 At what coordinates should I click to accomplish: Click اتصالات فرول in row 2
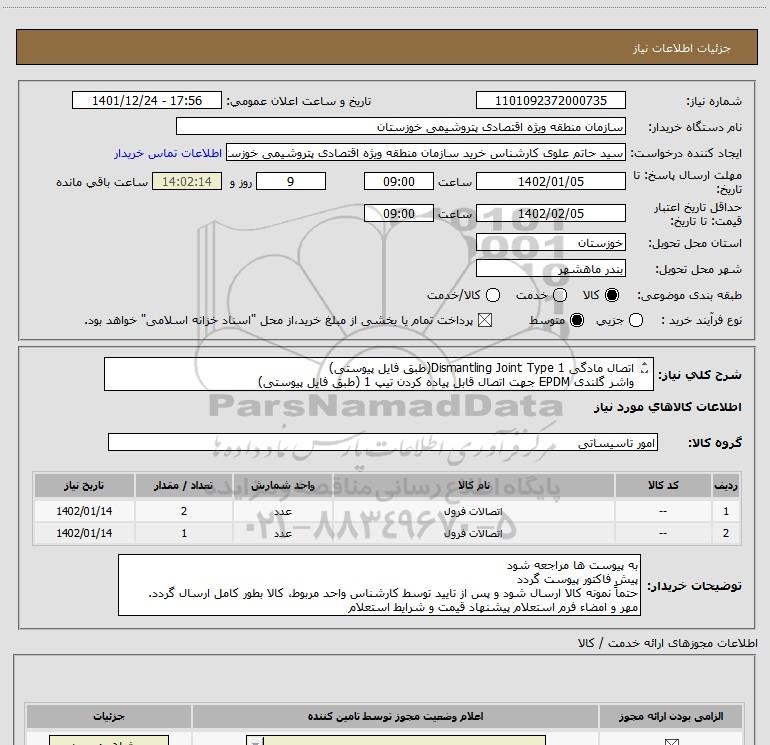point(473,533)
